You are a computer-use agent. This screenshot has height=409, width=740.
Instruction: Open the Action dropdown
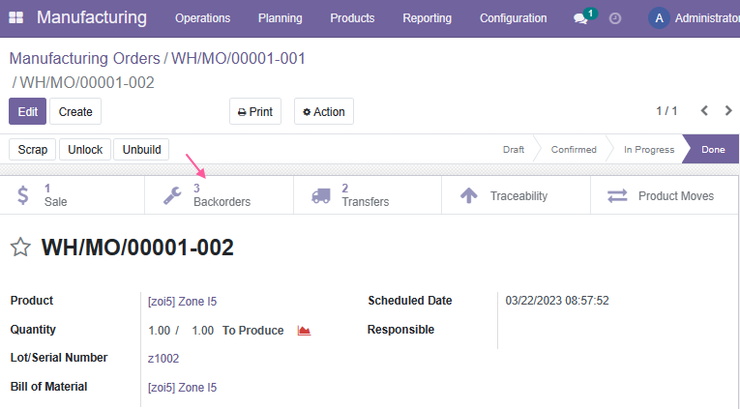[324, 111]
